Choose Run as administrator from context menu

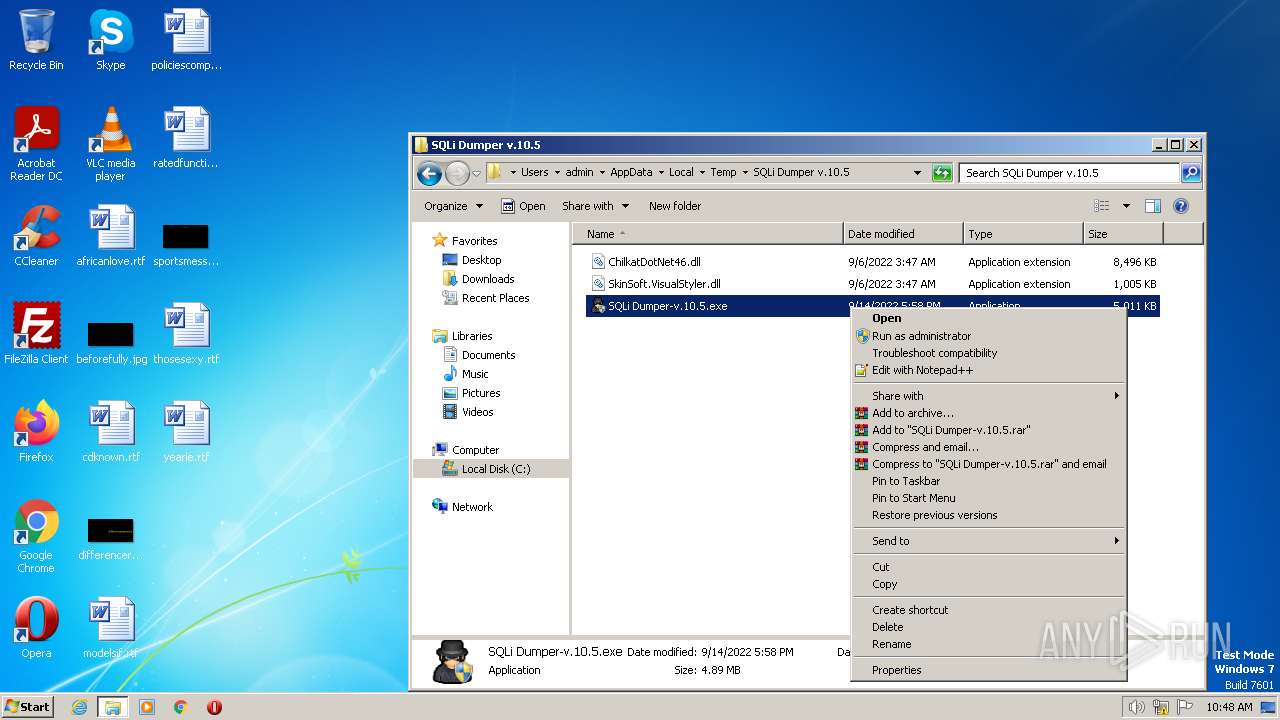(988, 336)
